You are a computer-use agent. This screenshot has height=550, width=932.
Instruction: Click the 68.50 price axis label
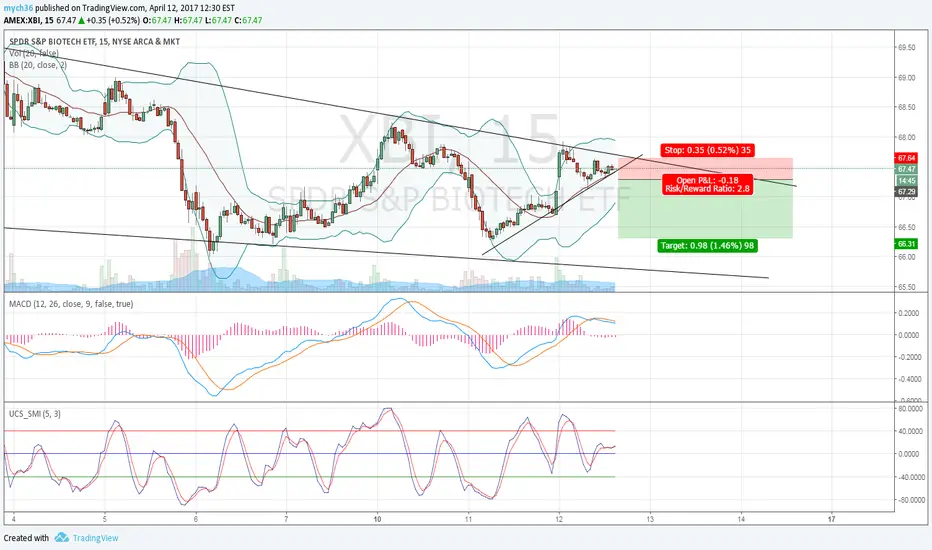pos(906,107)
